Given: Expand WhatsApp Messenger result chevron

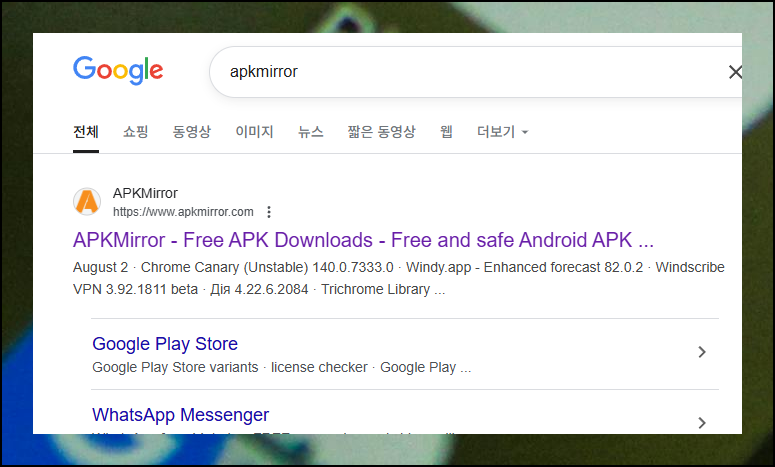Looking at the screenshot, I should tap(702, 423).
